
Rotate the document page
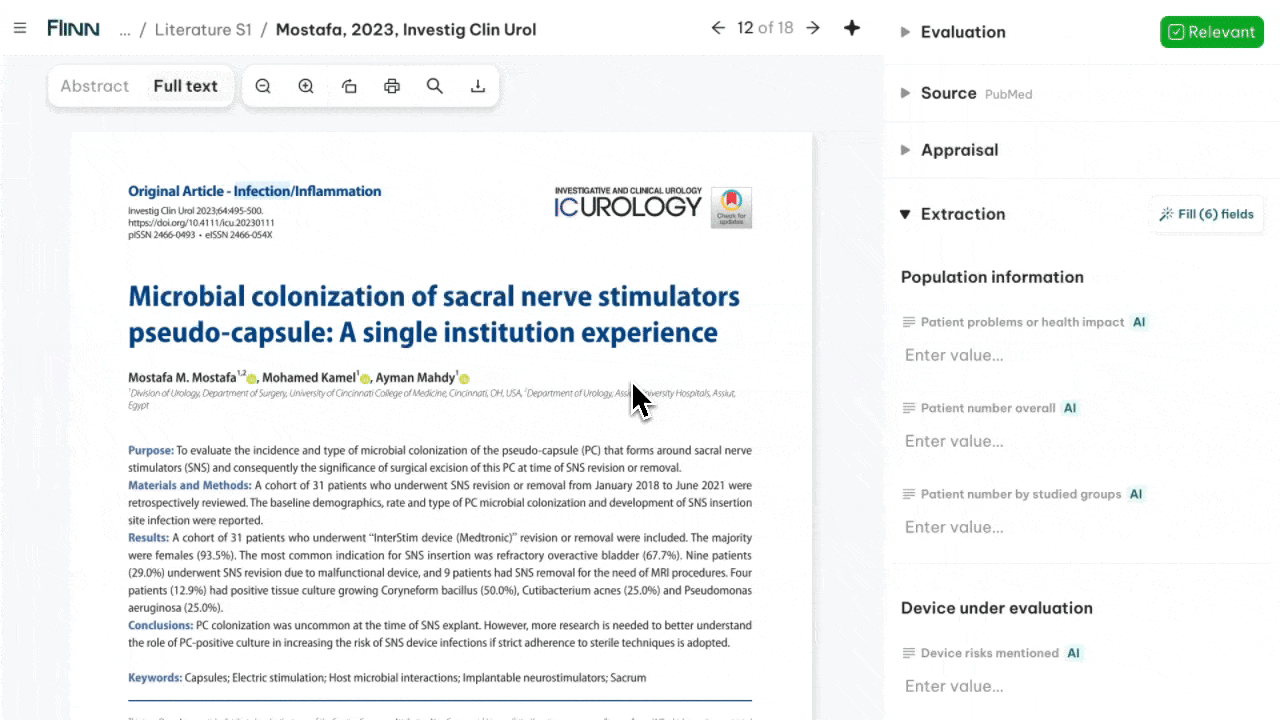[x=349, y=86]
